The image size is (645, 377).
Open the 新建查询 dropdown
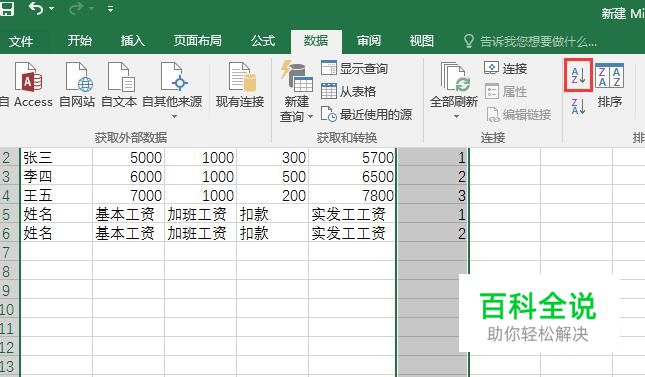296,91
